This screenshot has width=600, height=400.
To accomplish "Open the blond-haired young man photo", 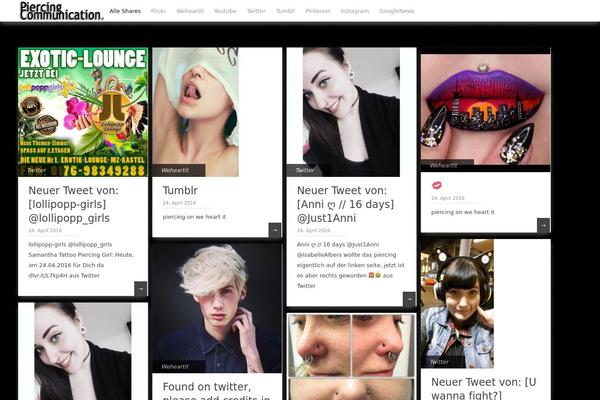I will [217, 308].
